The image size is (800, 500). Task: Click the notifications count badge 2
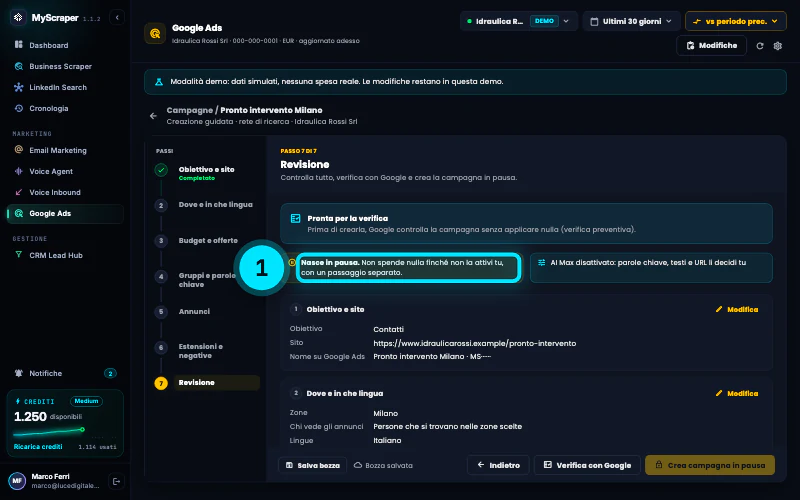[110, 373]
